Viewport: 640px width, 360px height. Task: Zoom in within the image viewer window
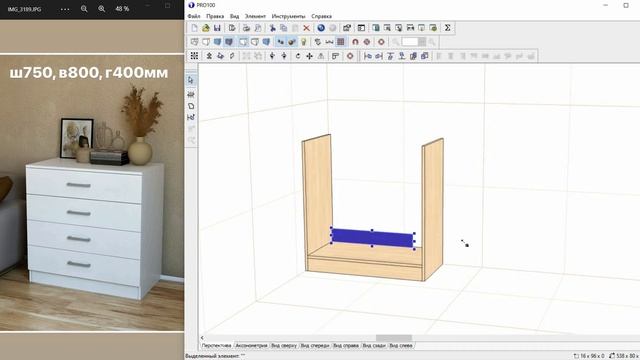102,9
